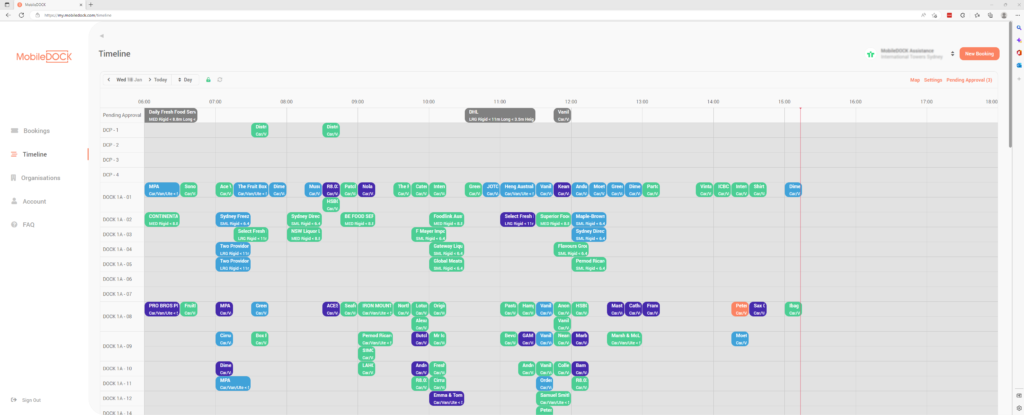This screenshot has height=415, width=1024.
Task: Go to Account in the sidebar
Action: (29, 201)
